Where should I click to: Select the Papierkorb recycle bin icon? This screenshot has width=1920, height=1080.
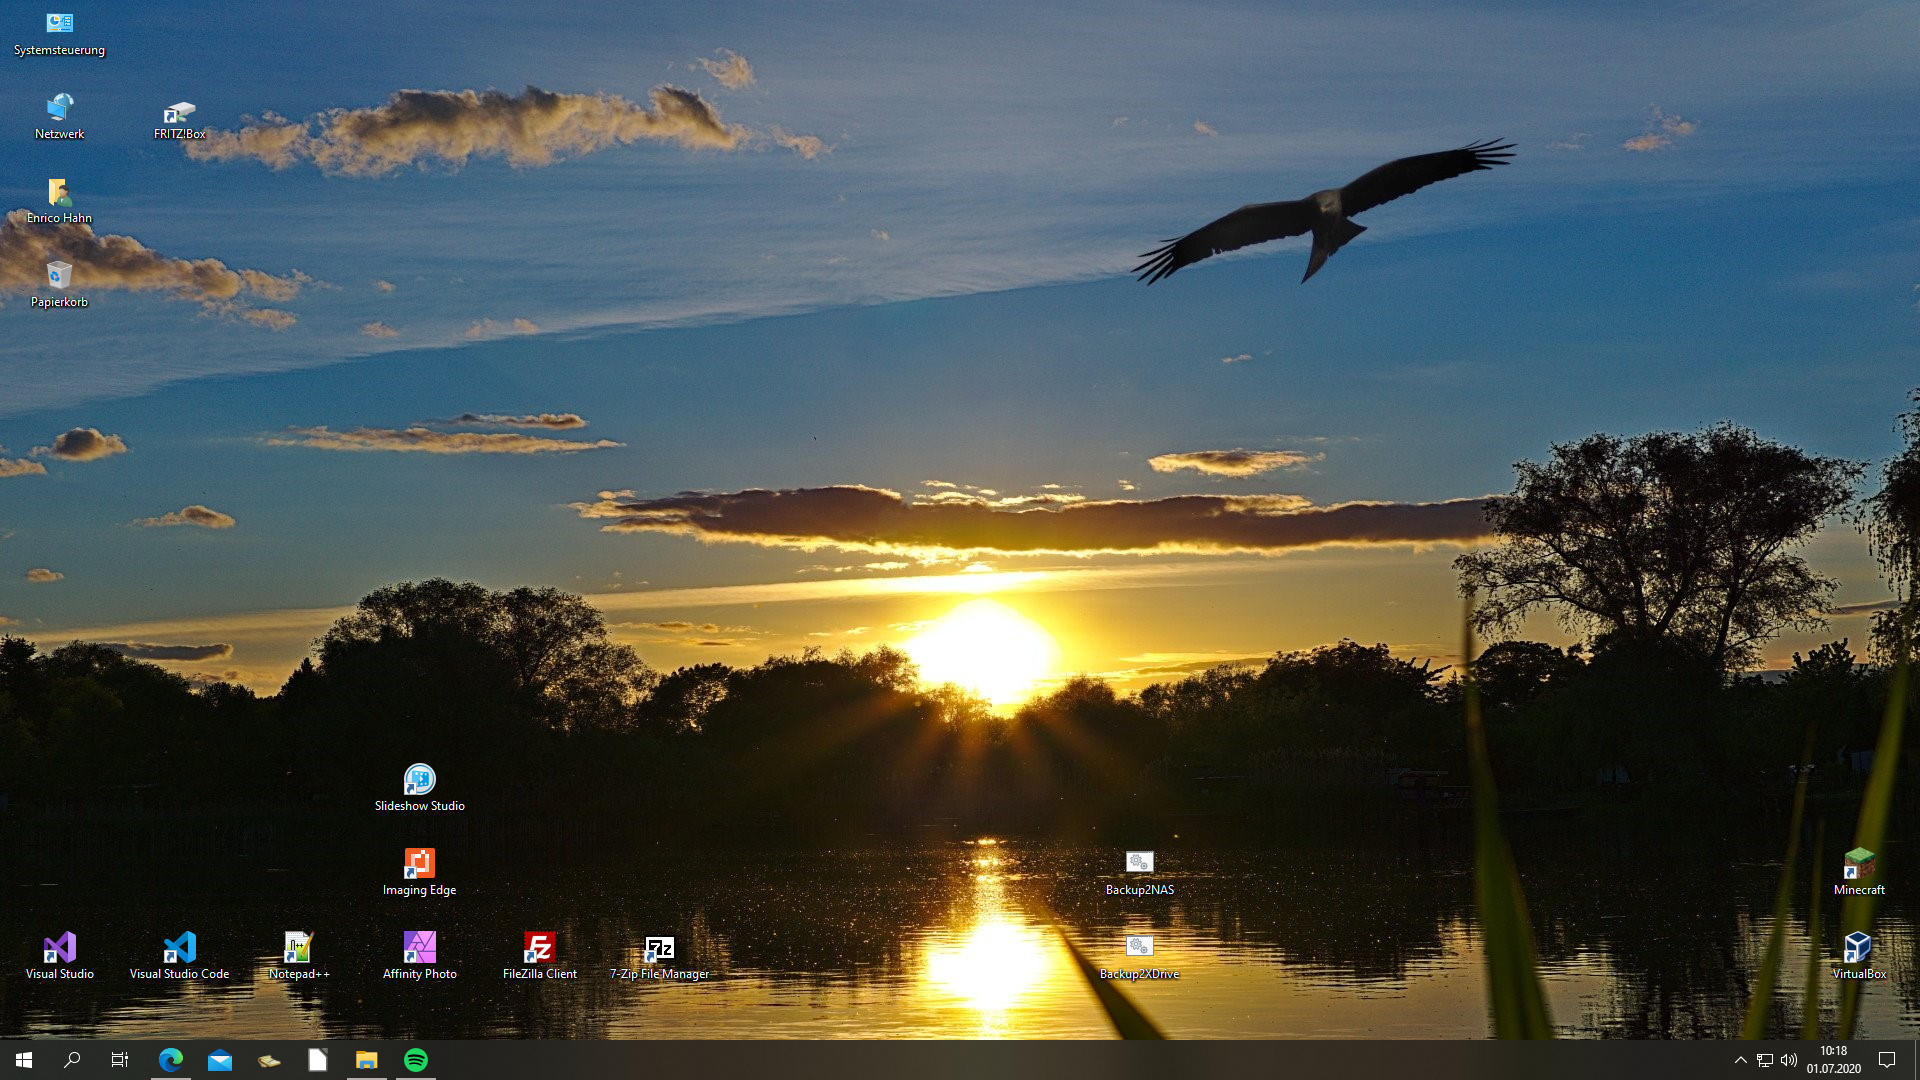(x=59, y=276)
